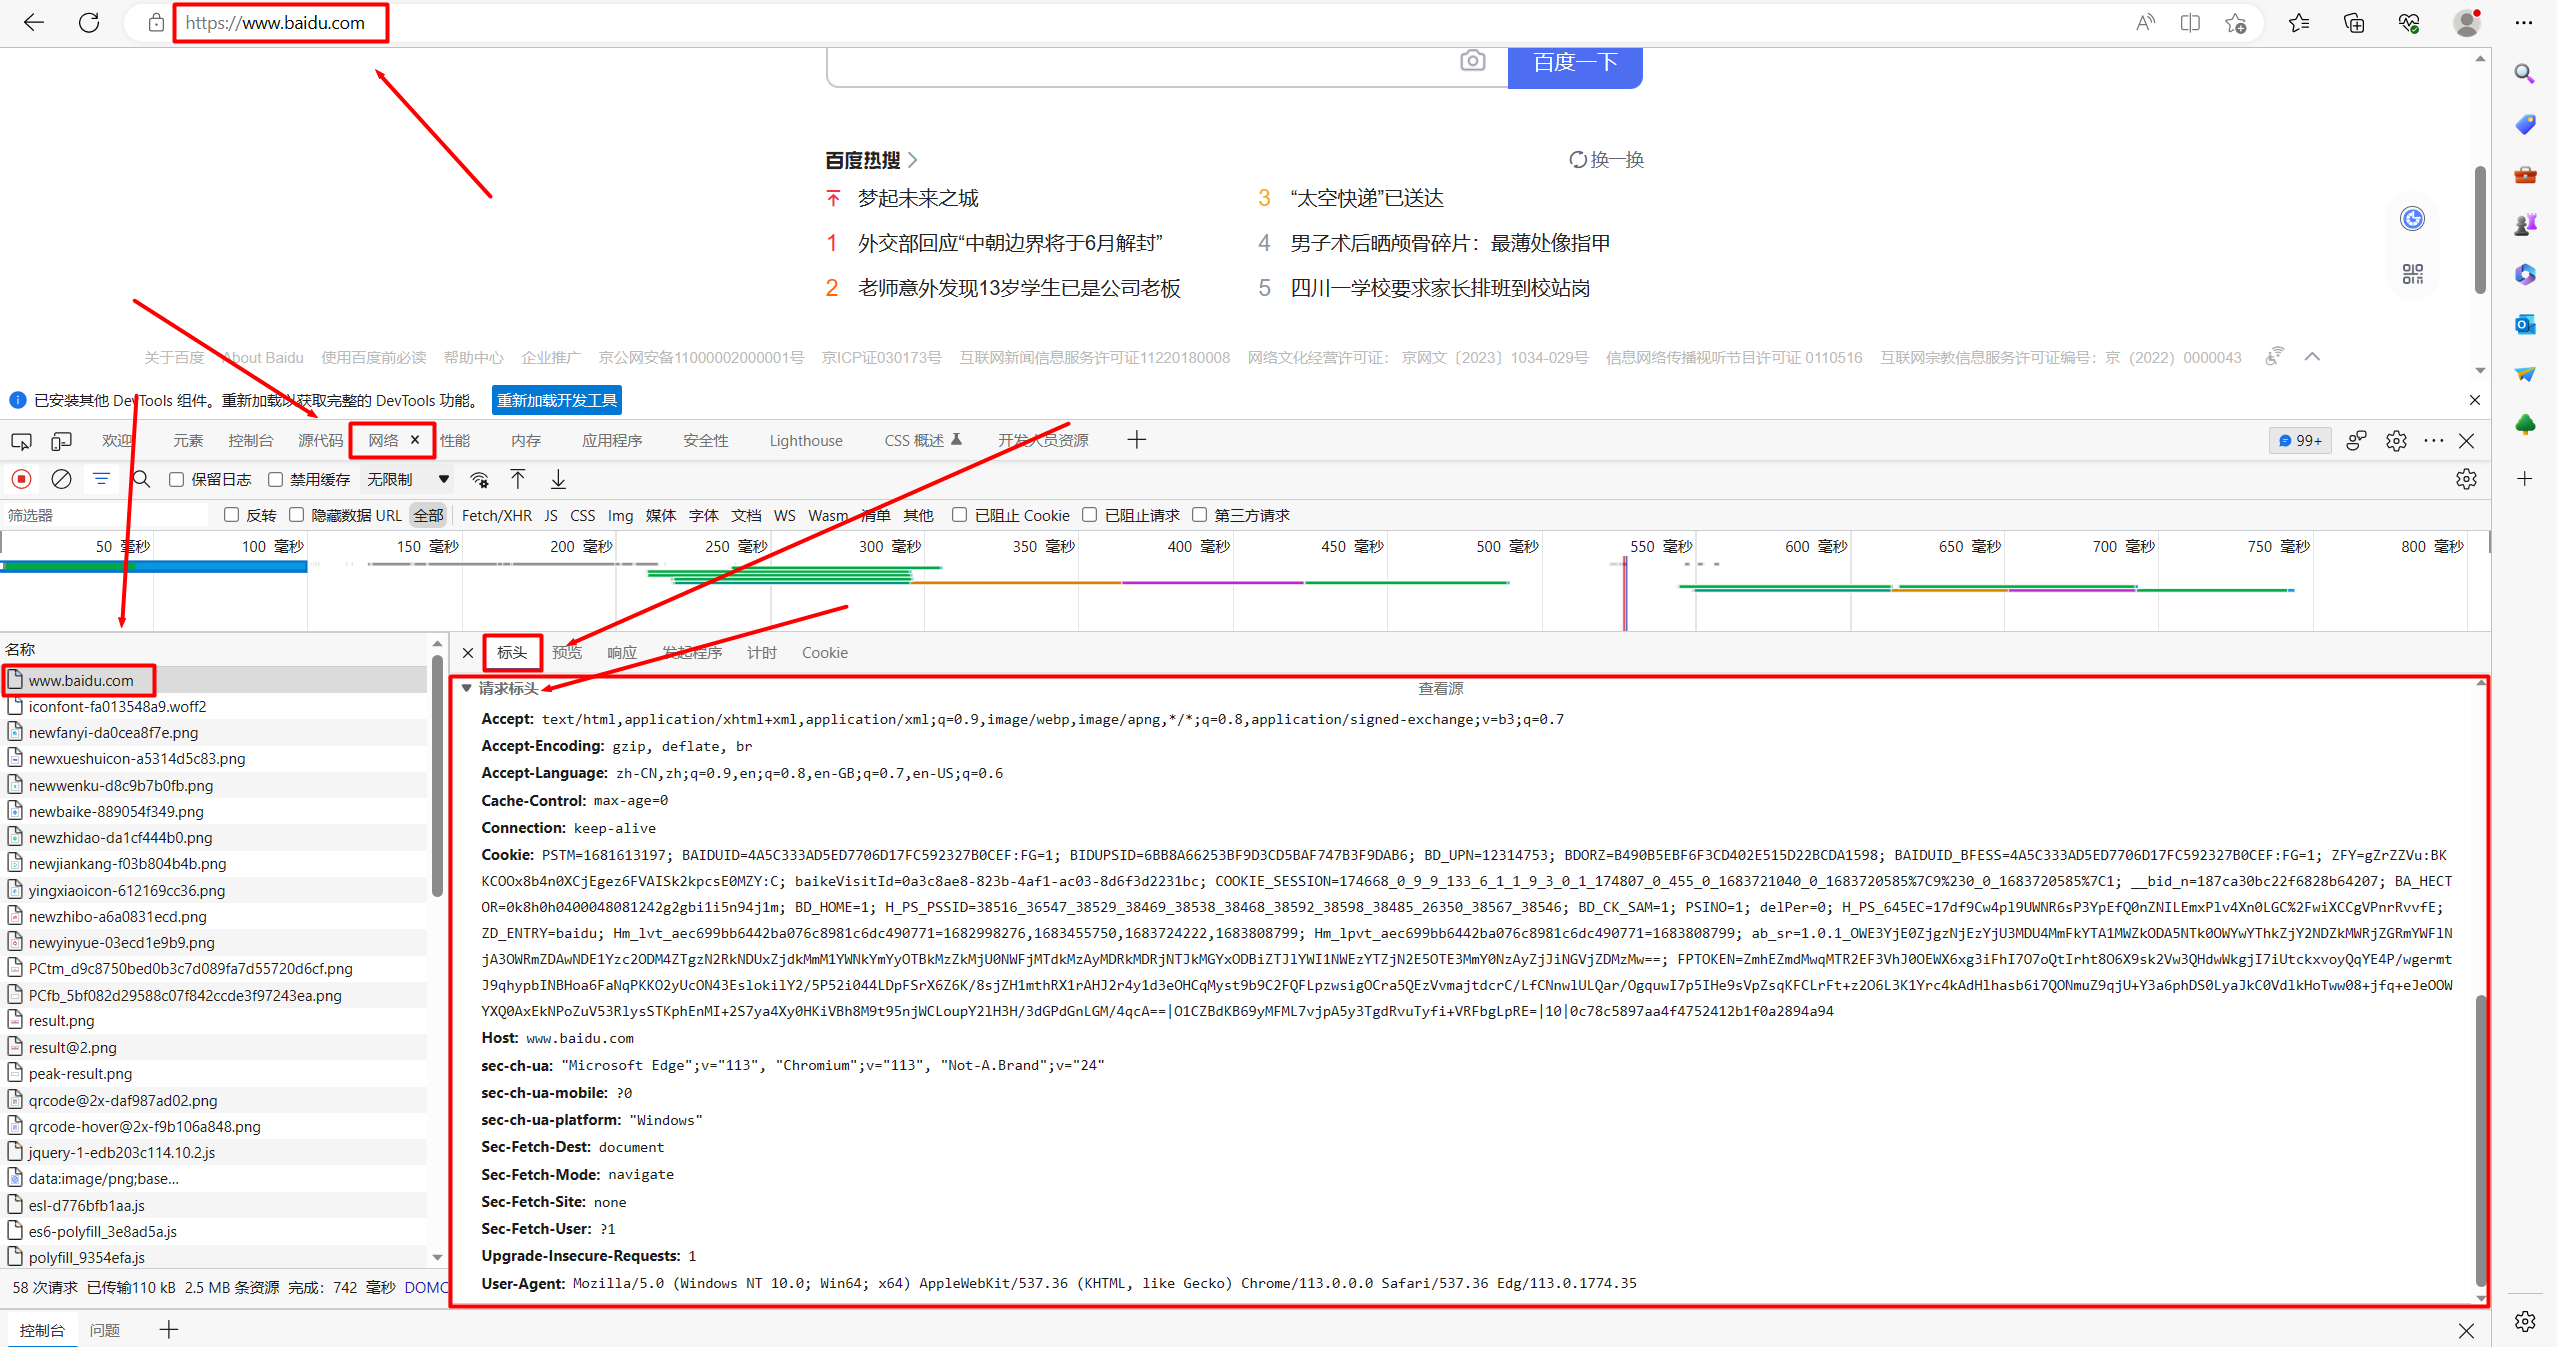Screen dimensions: 2557x1347
Task: Open network search magnifier
Action: pyautogui.click(x=142, y=479)
